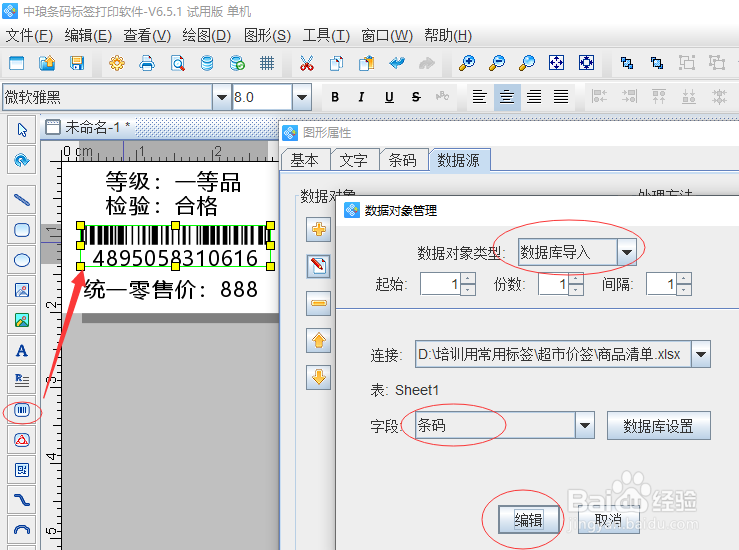Switch to the 基本 tab
Viewport: 739px width, 550px height.
click(x=305, y=160)
